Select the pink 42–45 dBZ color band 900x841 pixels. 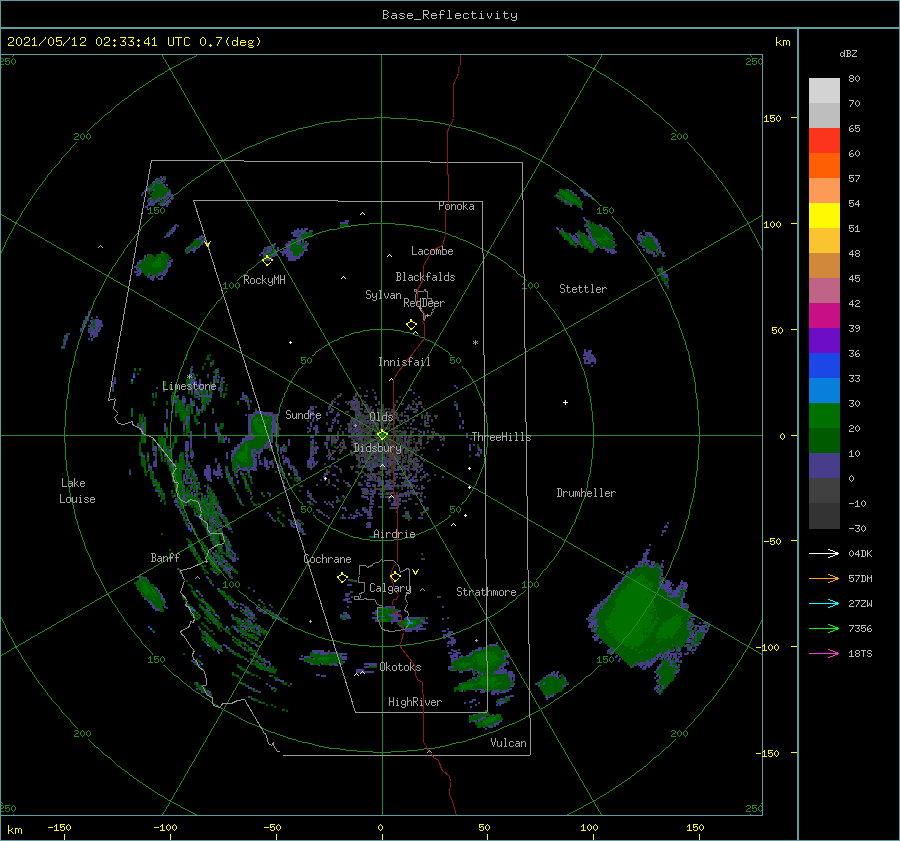click(x=824, y=290)
